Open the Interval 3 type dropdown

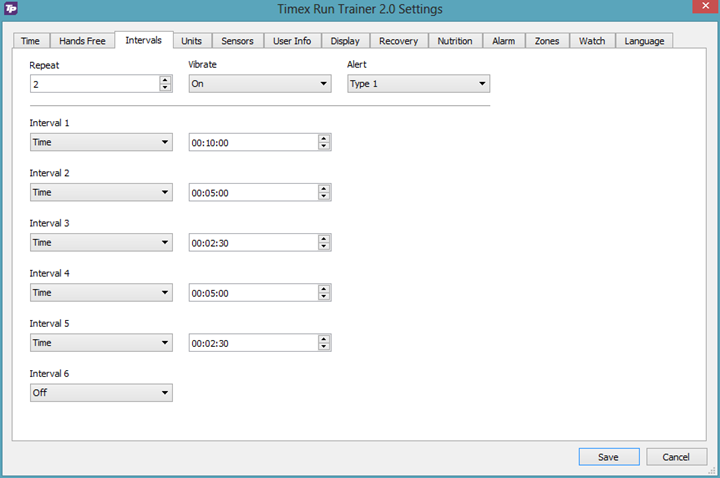[x=101, y=242]
